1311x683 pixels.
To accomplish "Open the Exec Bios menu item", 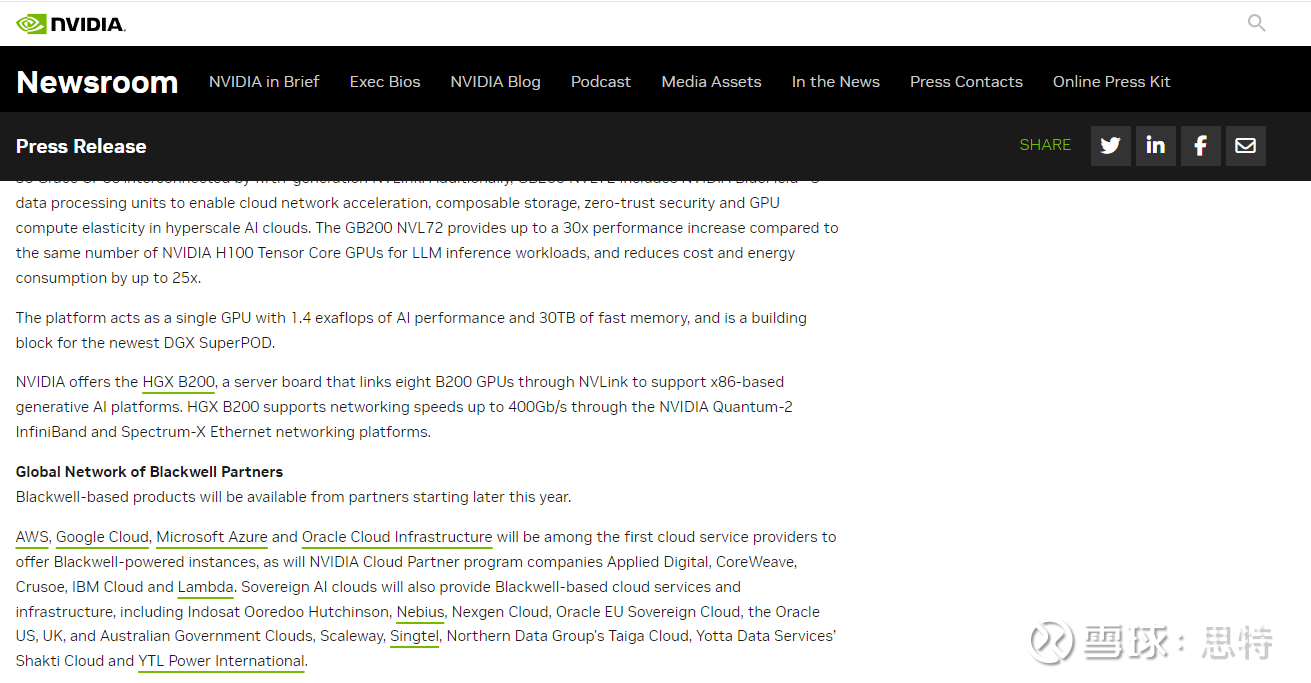I will 385,82.
